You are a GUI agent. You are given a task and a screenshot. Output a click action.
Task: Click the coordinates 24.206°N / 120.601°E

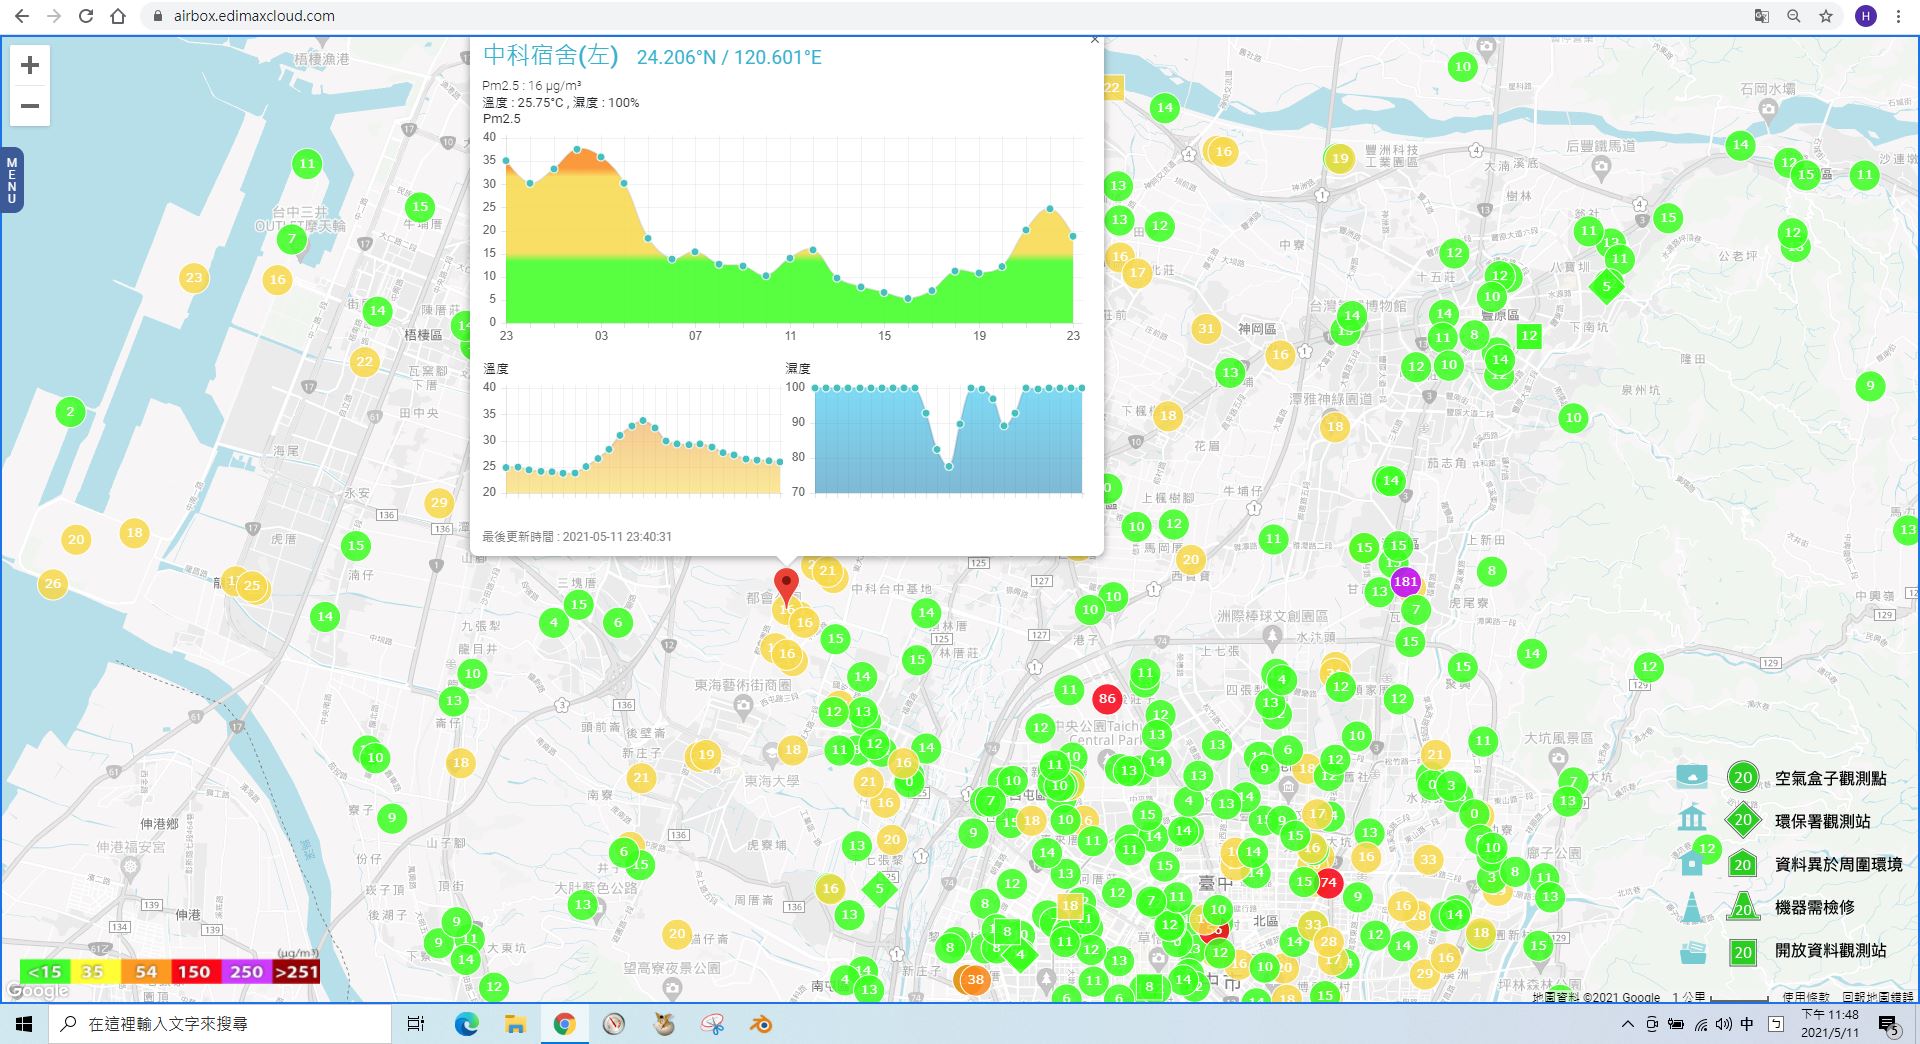pyautogui.click(x=729, y=57)
